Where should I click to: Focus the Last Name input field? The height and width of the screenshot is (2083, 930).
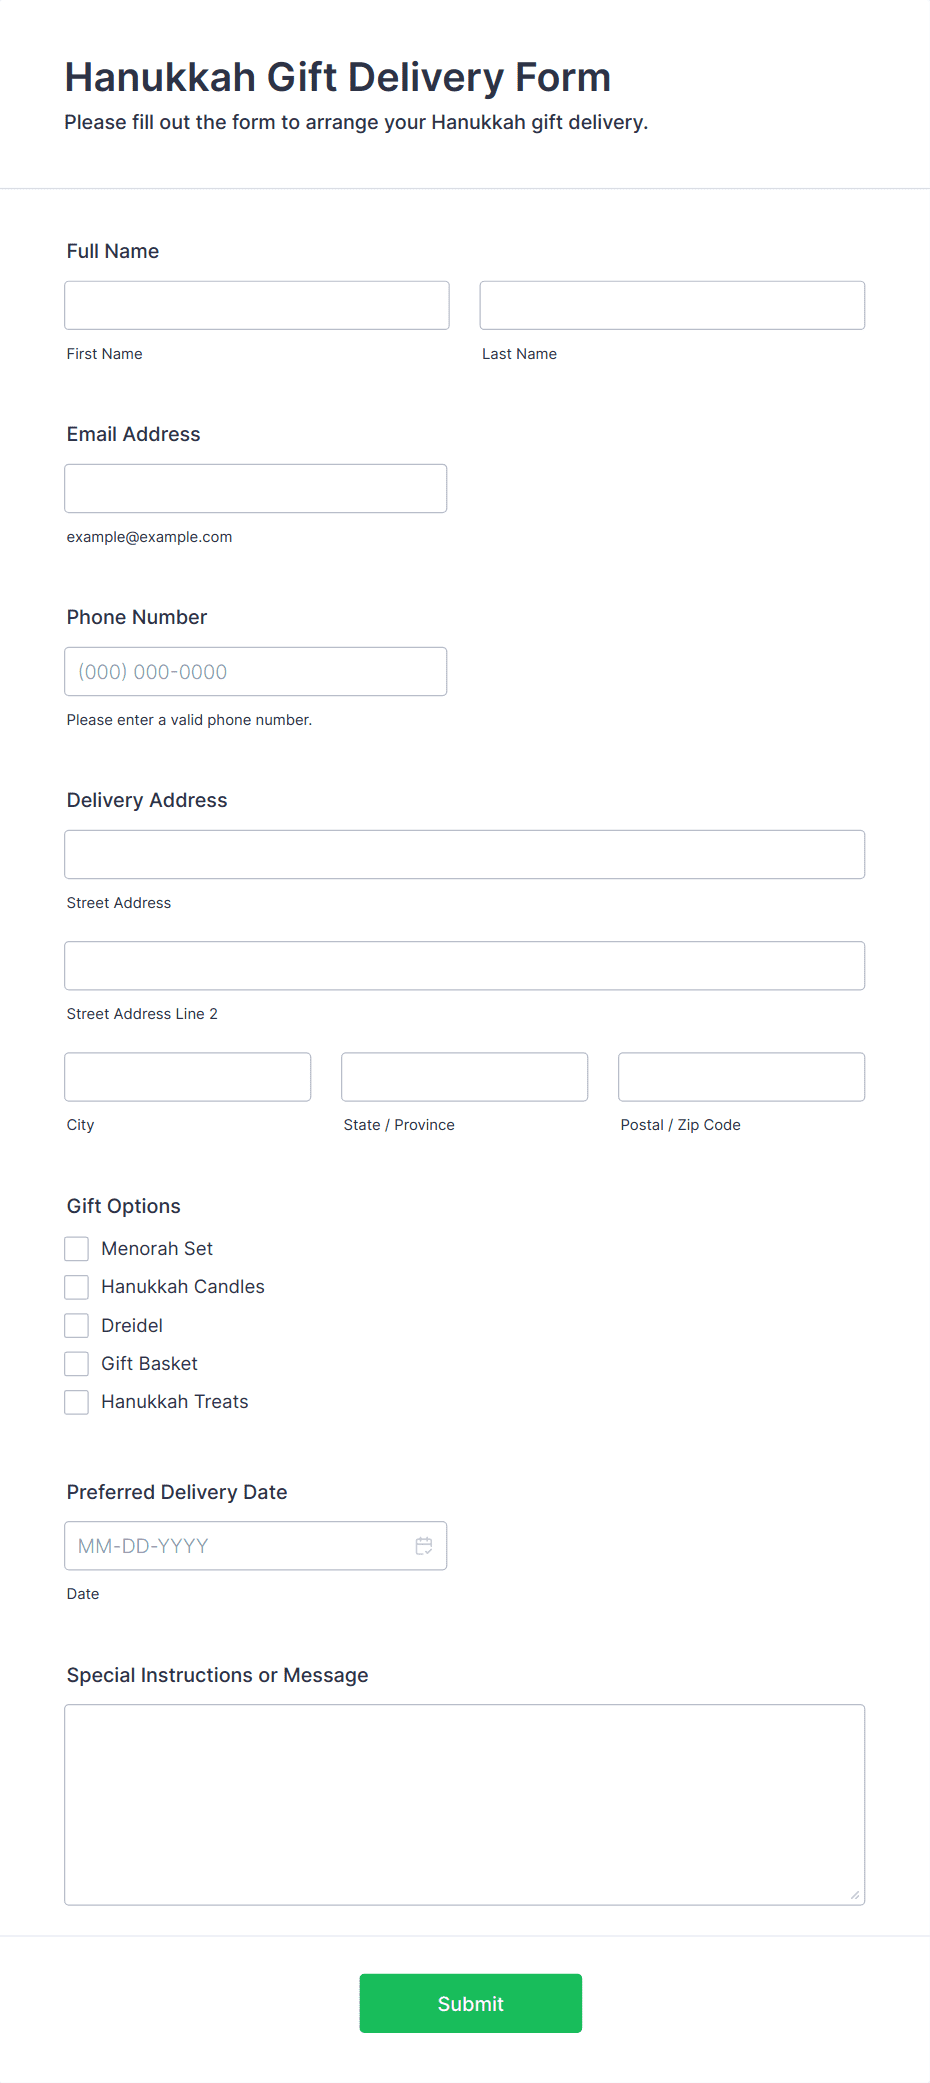pyautogui.click(x=672, y=305)
